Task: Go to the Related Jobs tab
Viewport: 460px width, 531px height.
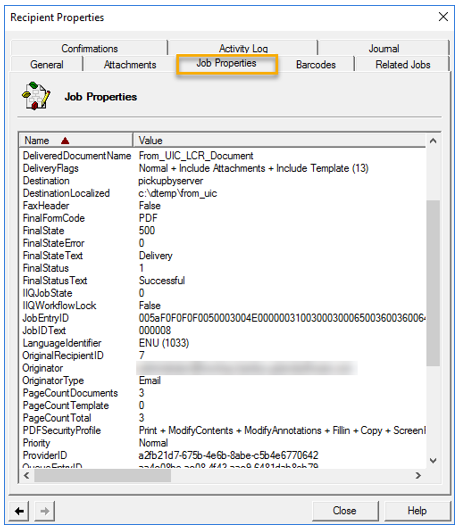Action: point(402,64)
